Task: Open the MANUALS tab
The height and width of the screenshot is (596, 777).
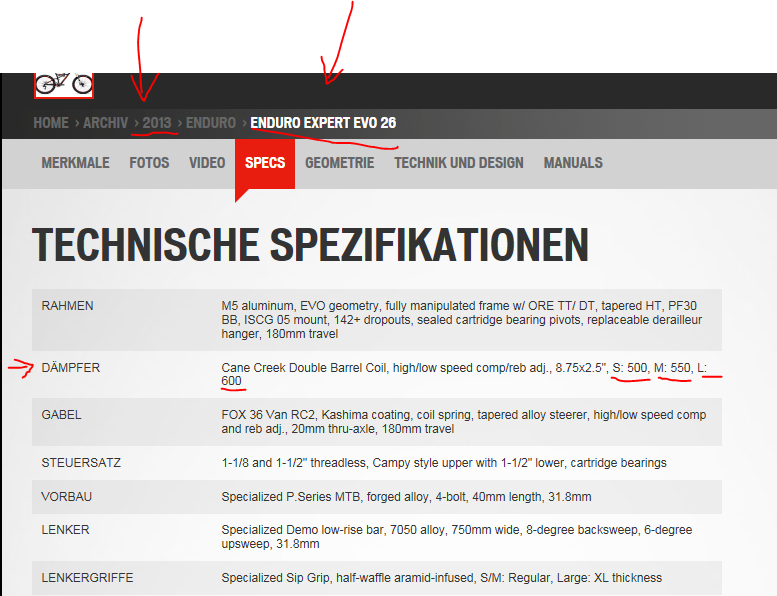Action: (x=573, y=163)
